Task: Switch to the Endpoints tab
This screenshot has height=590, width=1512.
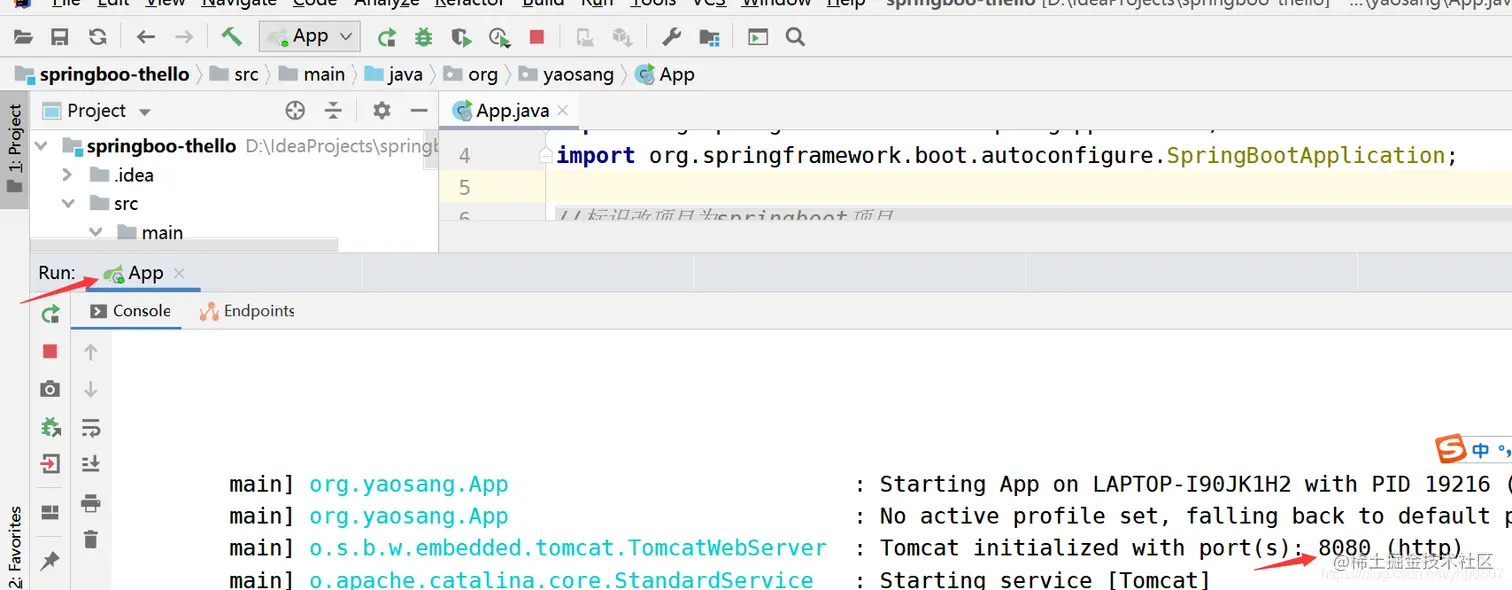Action: 247,311
